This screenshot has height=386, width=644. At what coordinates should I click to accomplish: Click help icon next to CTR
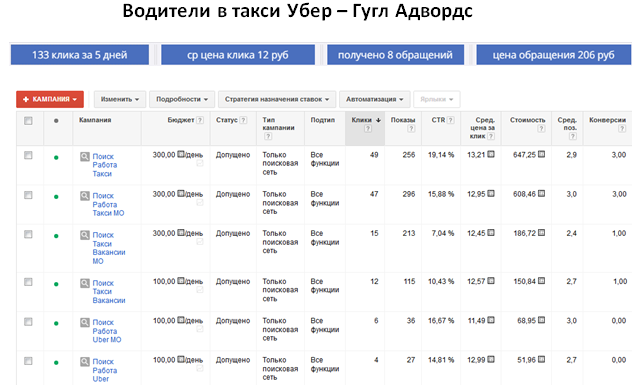tap(451, 120)
